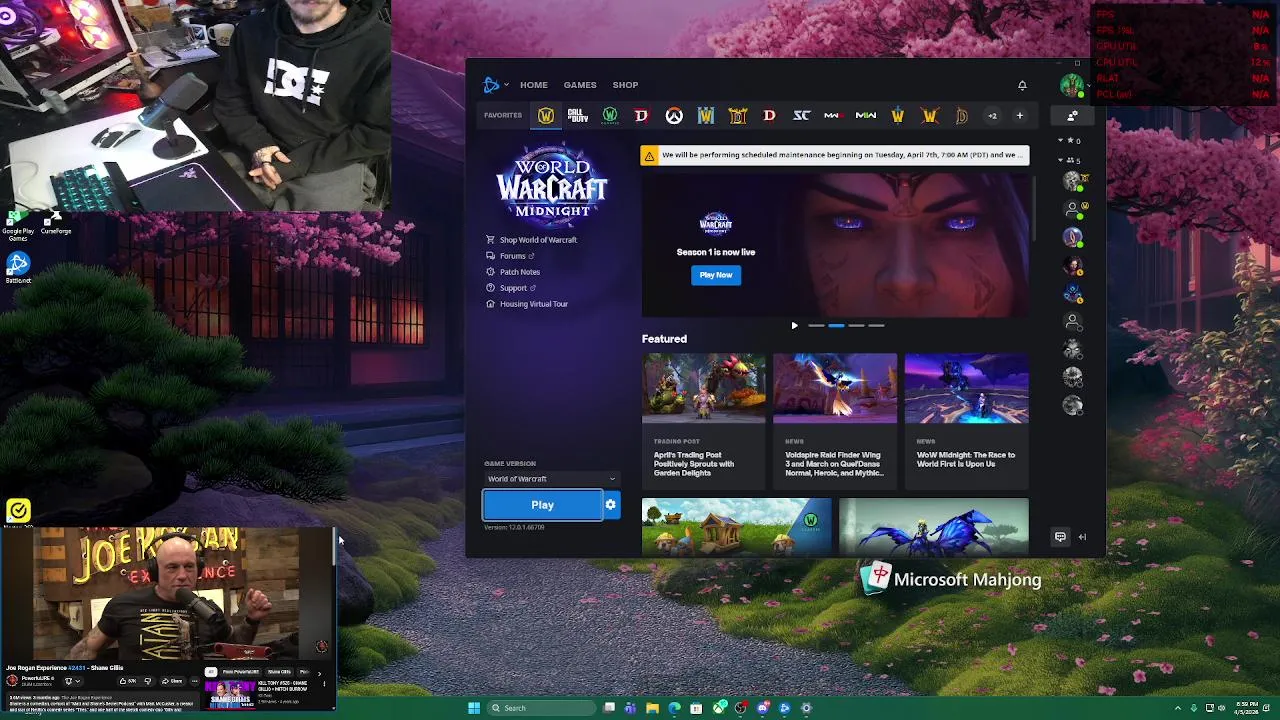Open the Battle.net desktop shortcut
Viewport: 1280px width, 720px height.
pos(18,267)
